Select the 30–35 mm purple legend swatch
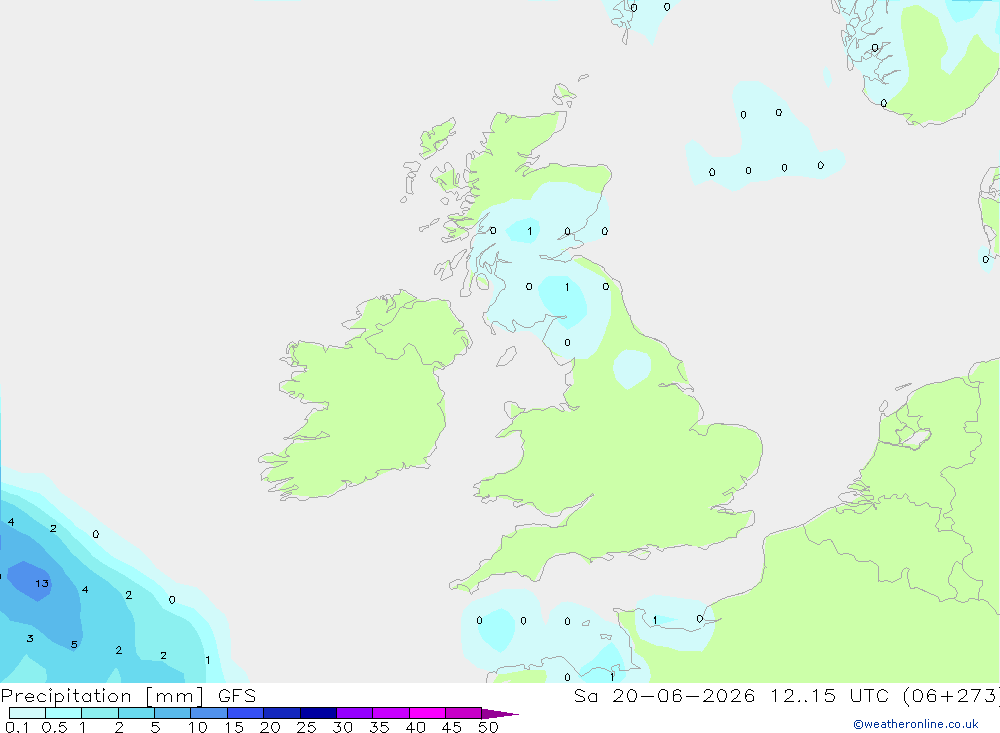This screenshot has width=1000, height=733. [x=355, y=713]
